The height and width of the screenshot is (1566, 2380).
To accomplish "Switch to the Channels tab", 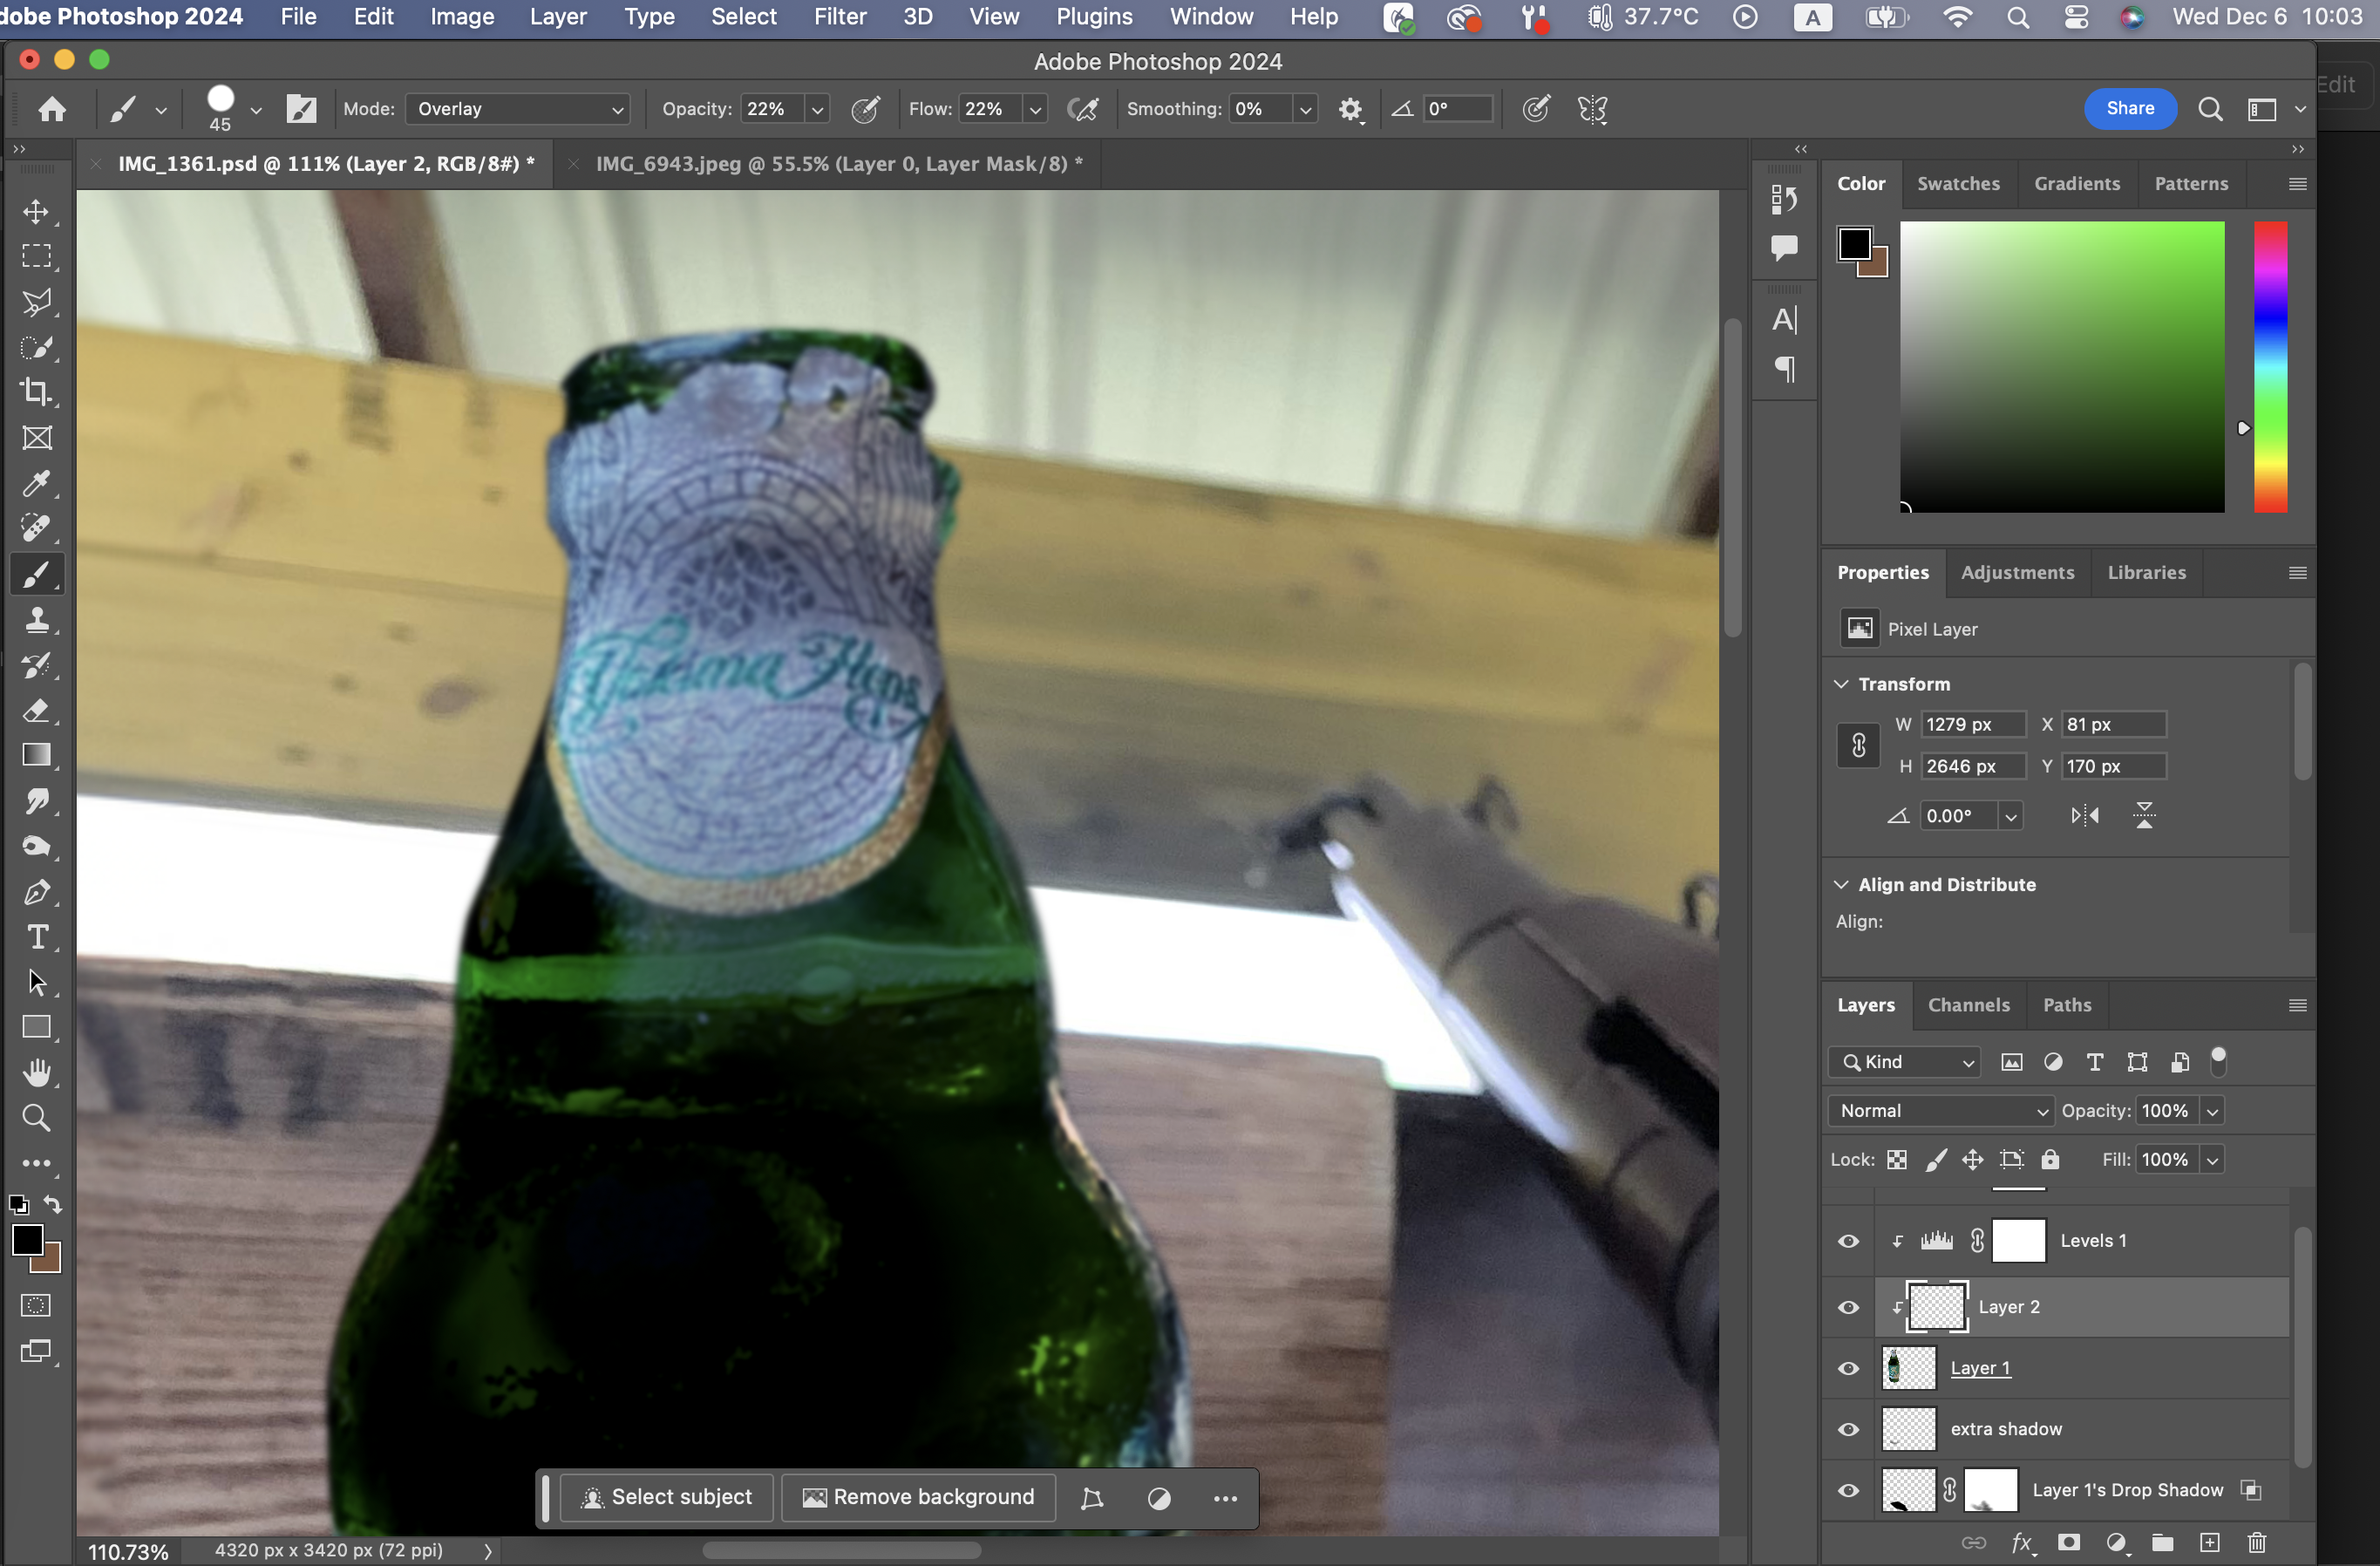I will [x=1968, y=1005].
